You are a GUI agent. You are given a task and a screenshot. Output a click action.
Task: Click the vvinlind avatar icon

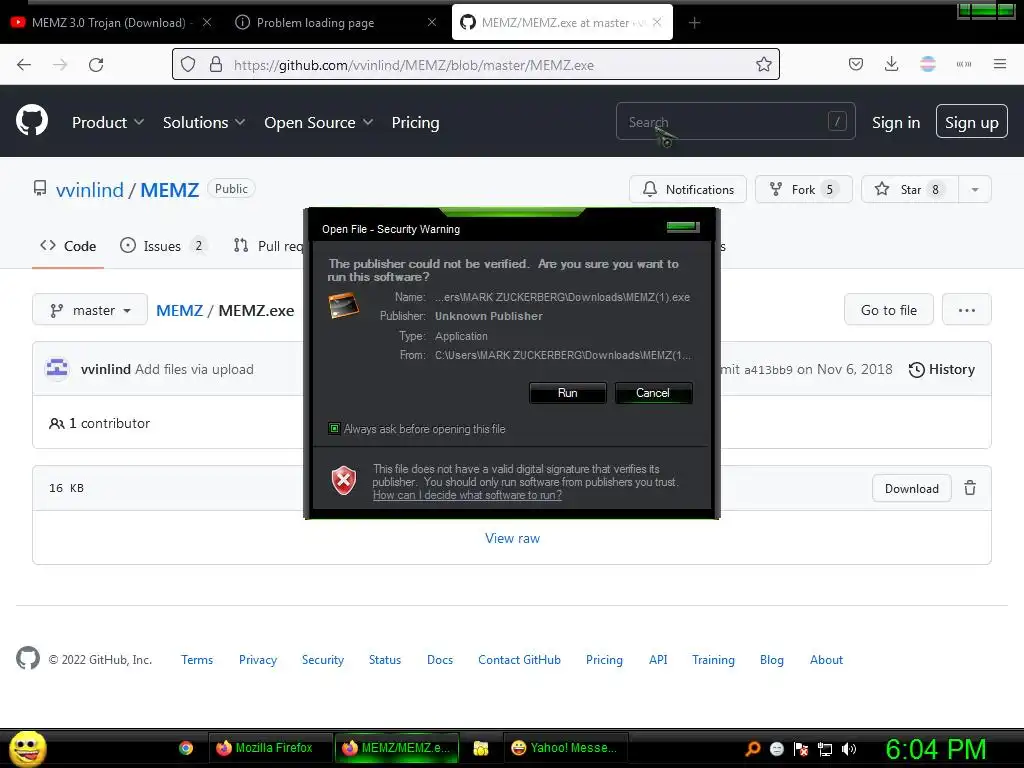click(57, 368)
